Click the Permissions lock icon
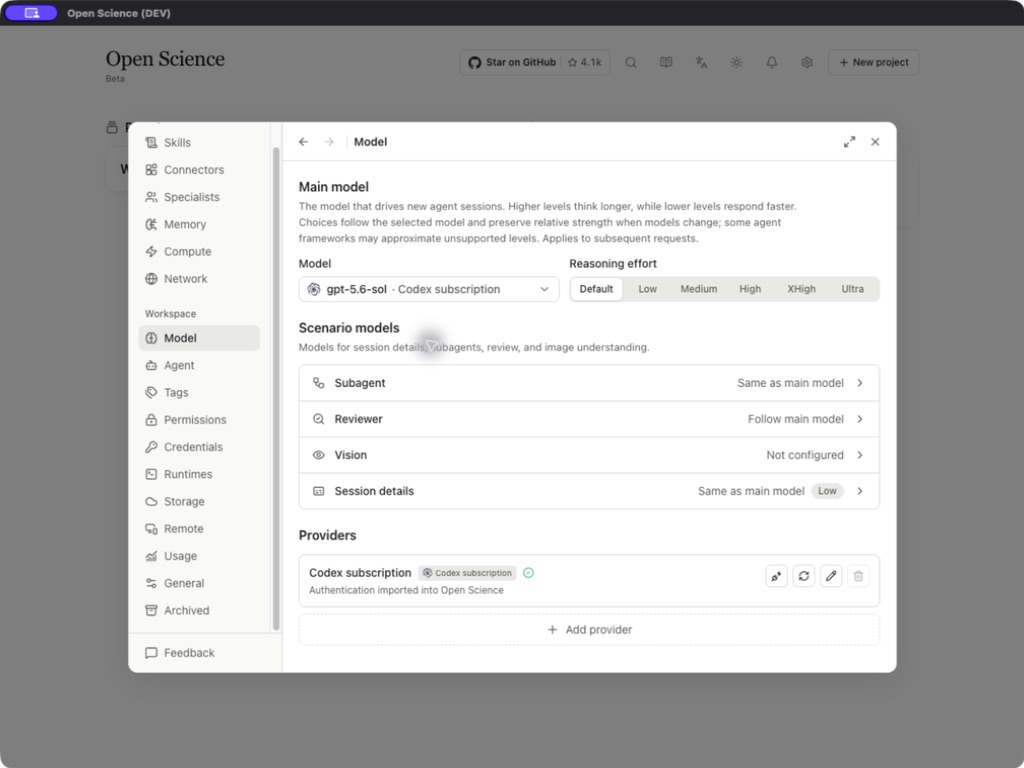The width and height of the screenshot is (1024, 768). (x=152, y=420)
